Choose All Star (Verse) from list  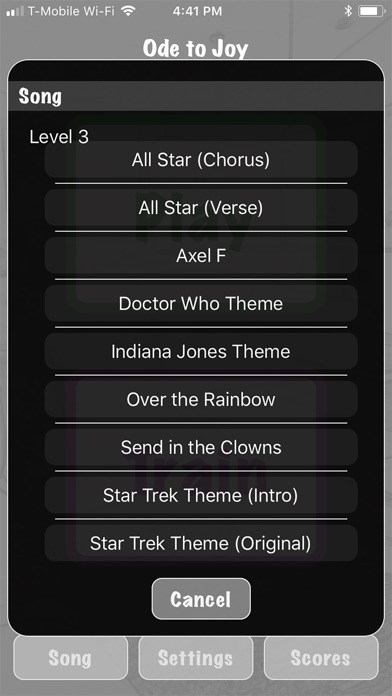pos(201,208)
